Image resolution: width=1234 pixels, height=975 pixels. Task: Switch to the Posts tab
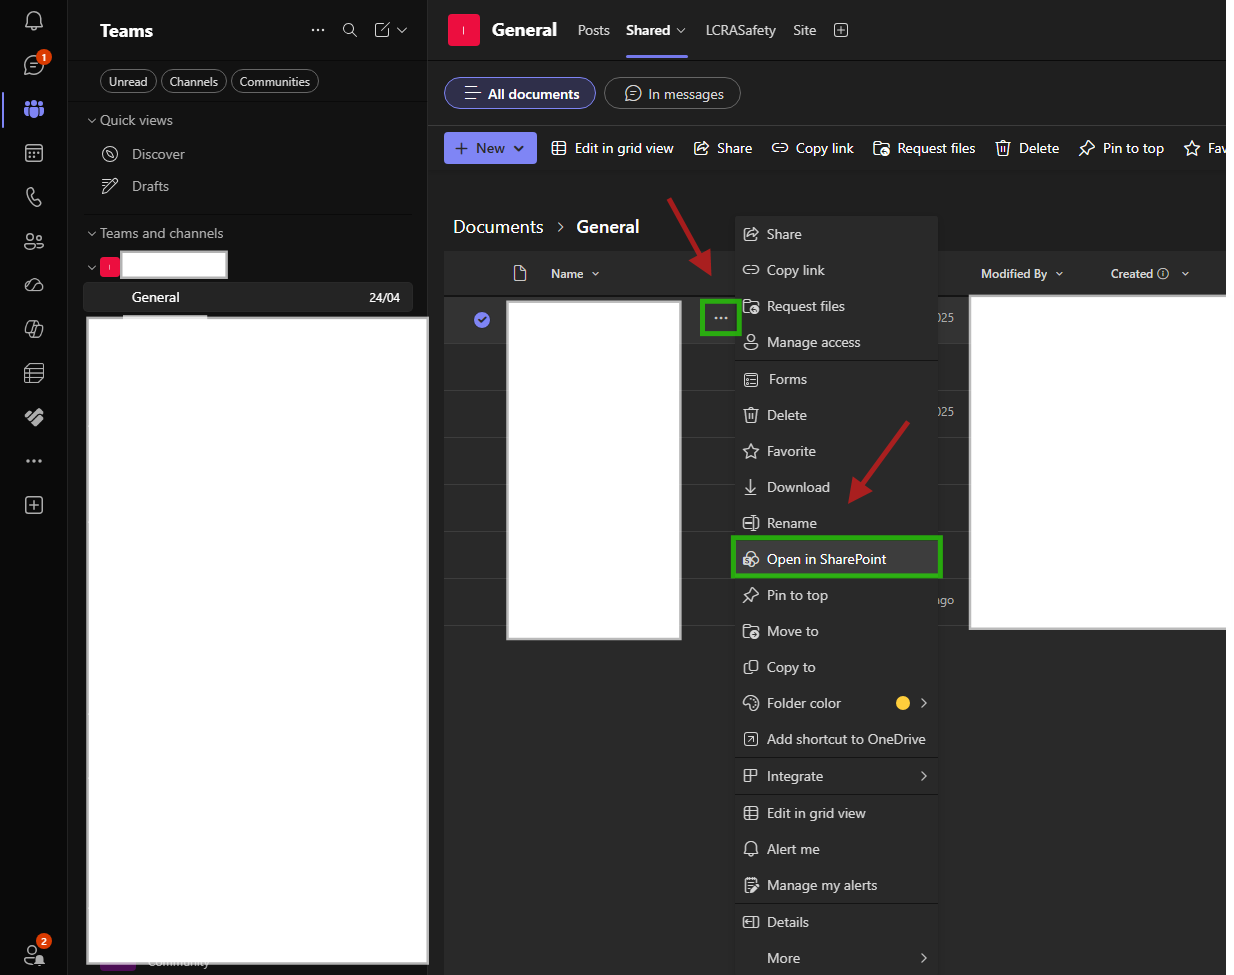[x=593, y=30]
